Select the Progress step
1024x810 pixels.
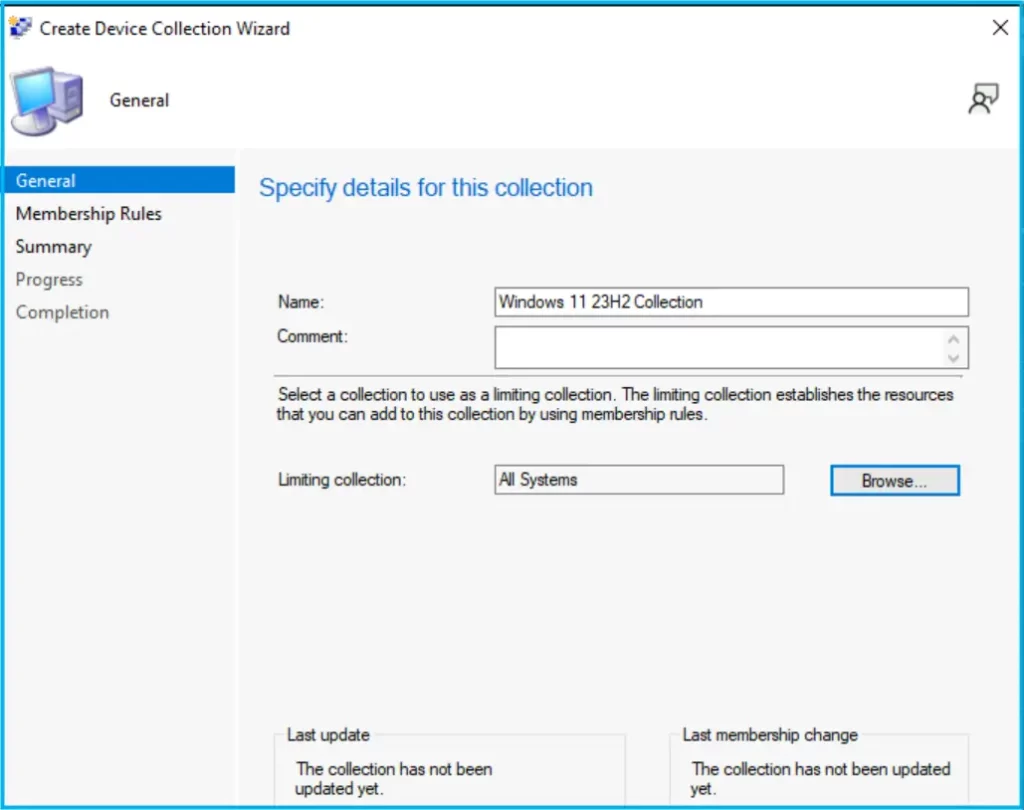(49, 280)
